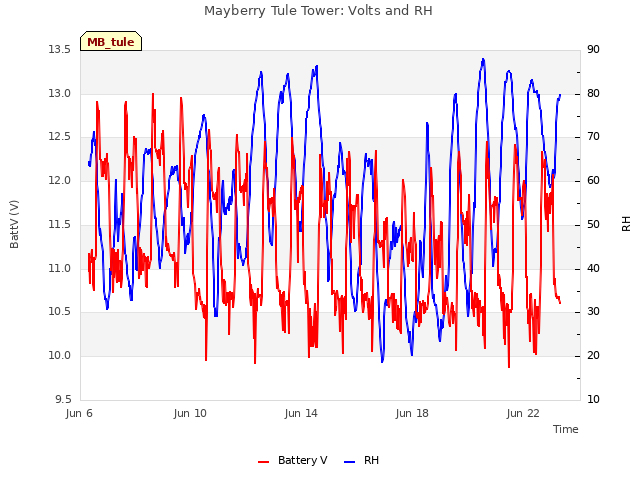
Task: Click the 13.5 left axis value
Action: pos(60,50)
